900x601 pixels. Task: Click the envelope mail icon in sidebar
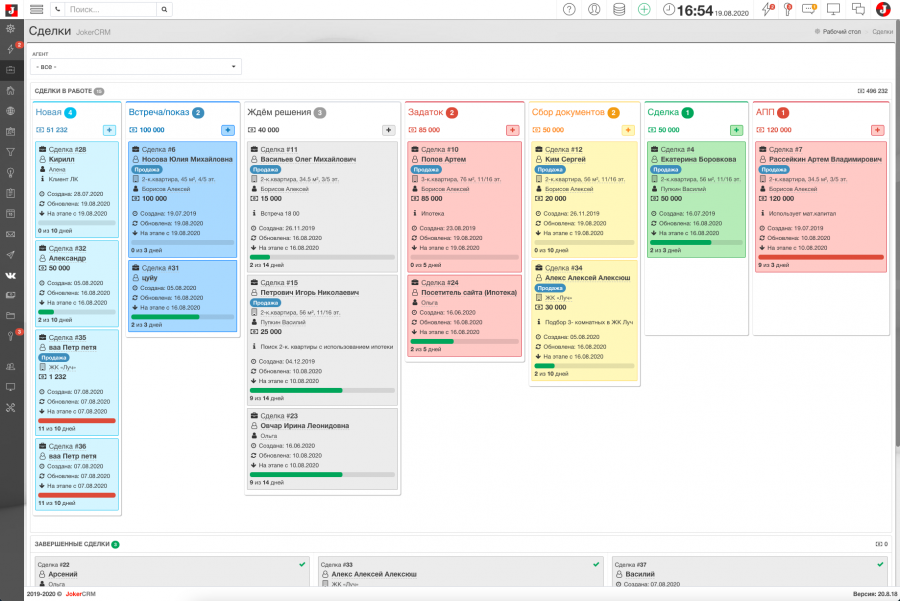point(10,234)
